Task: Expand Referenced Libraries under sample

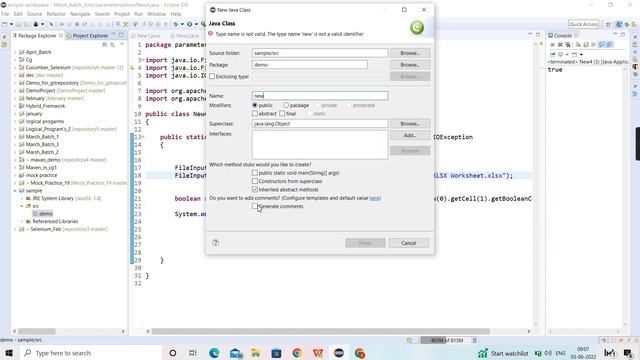Action: (22, 222)
